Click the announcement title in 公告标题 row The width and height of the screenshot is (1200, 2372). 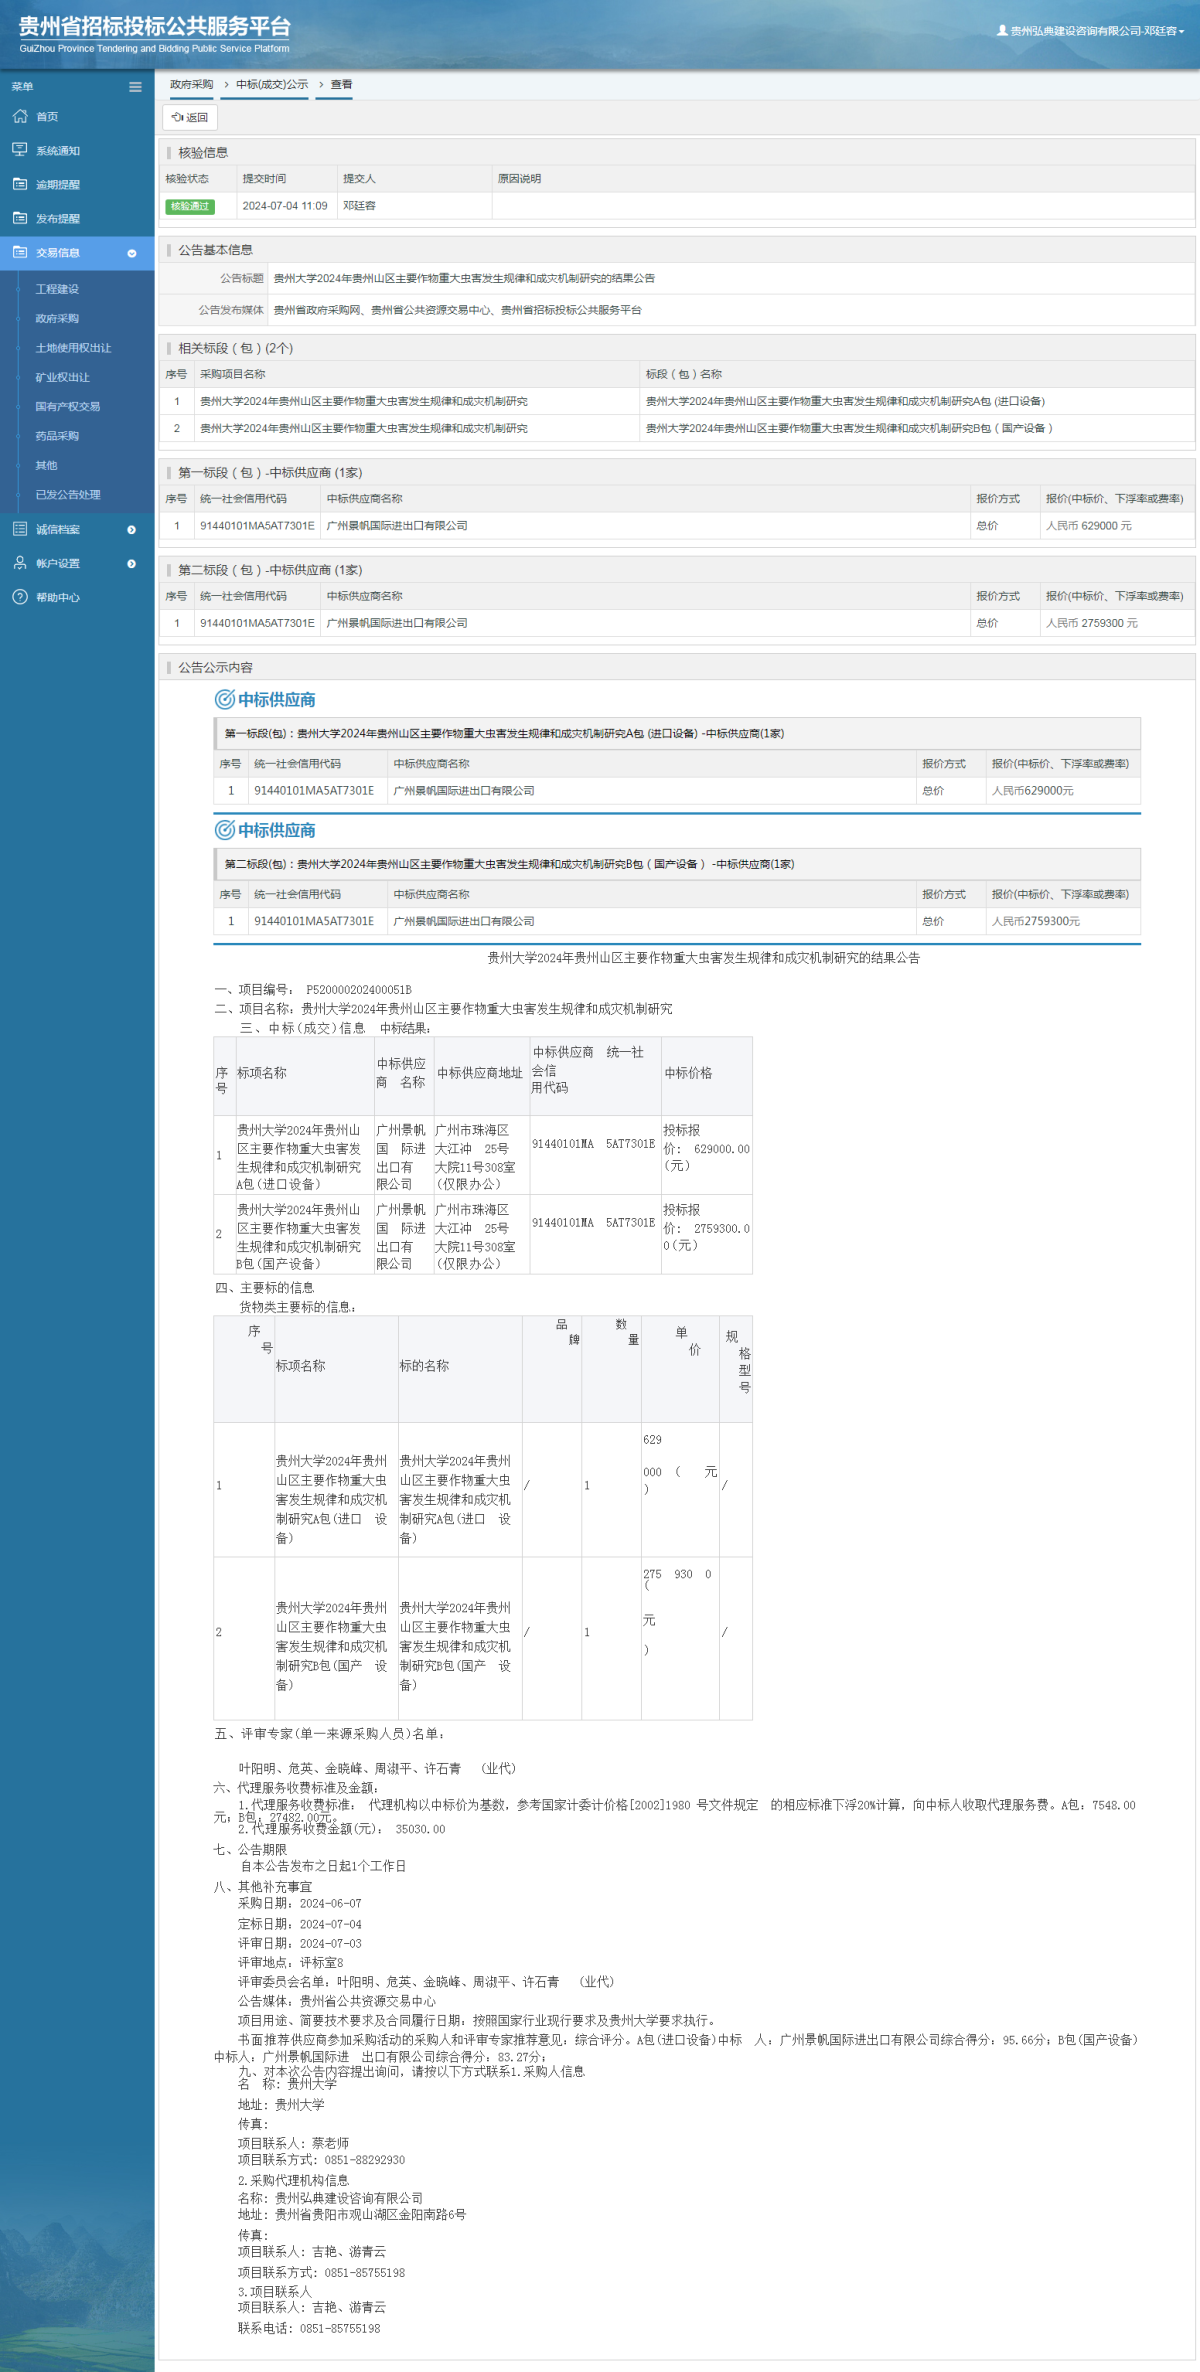coord(464,278)
